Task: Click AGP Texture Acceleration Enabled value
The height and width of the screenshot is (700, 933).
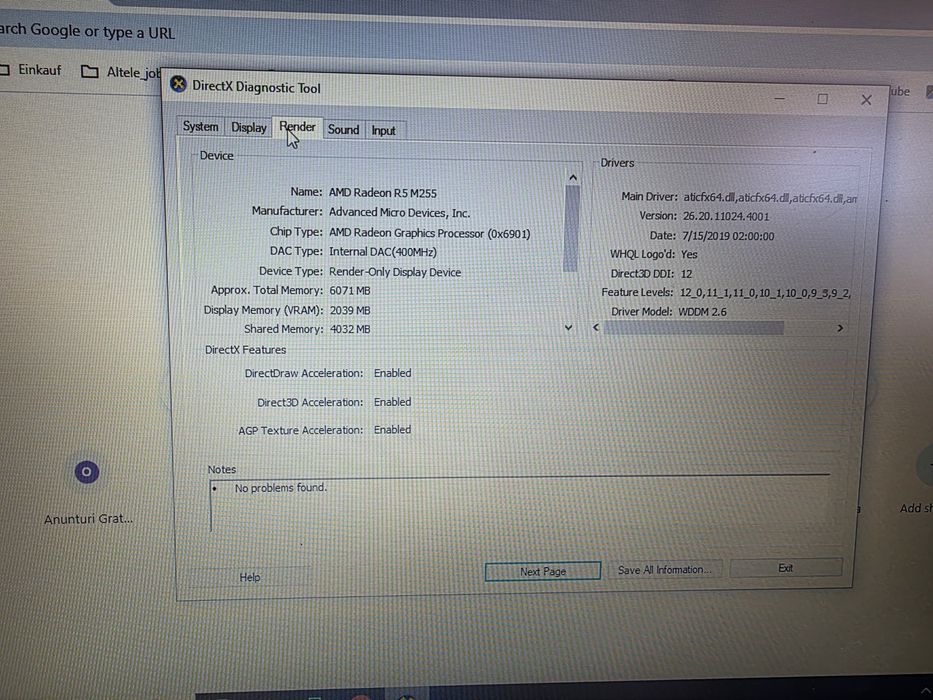Action: (392, 429)
